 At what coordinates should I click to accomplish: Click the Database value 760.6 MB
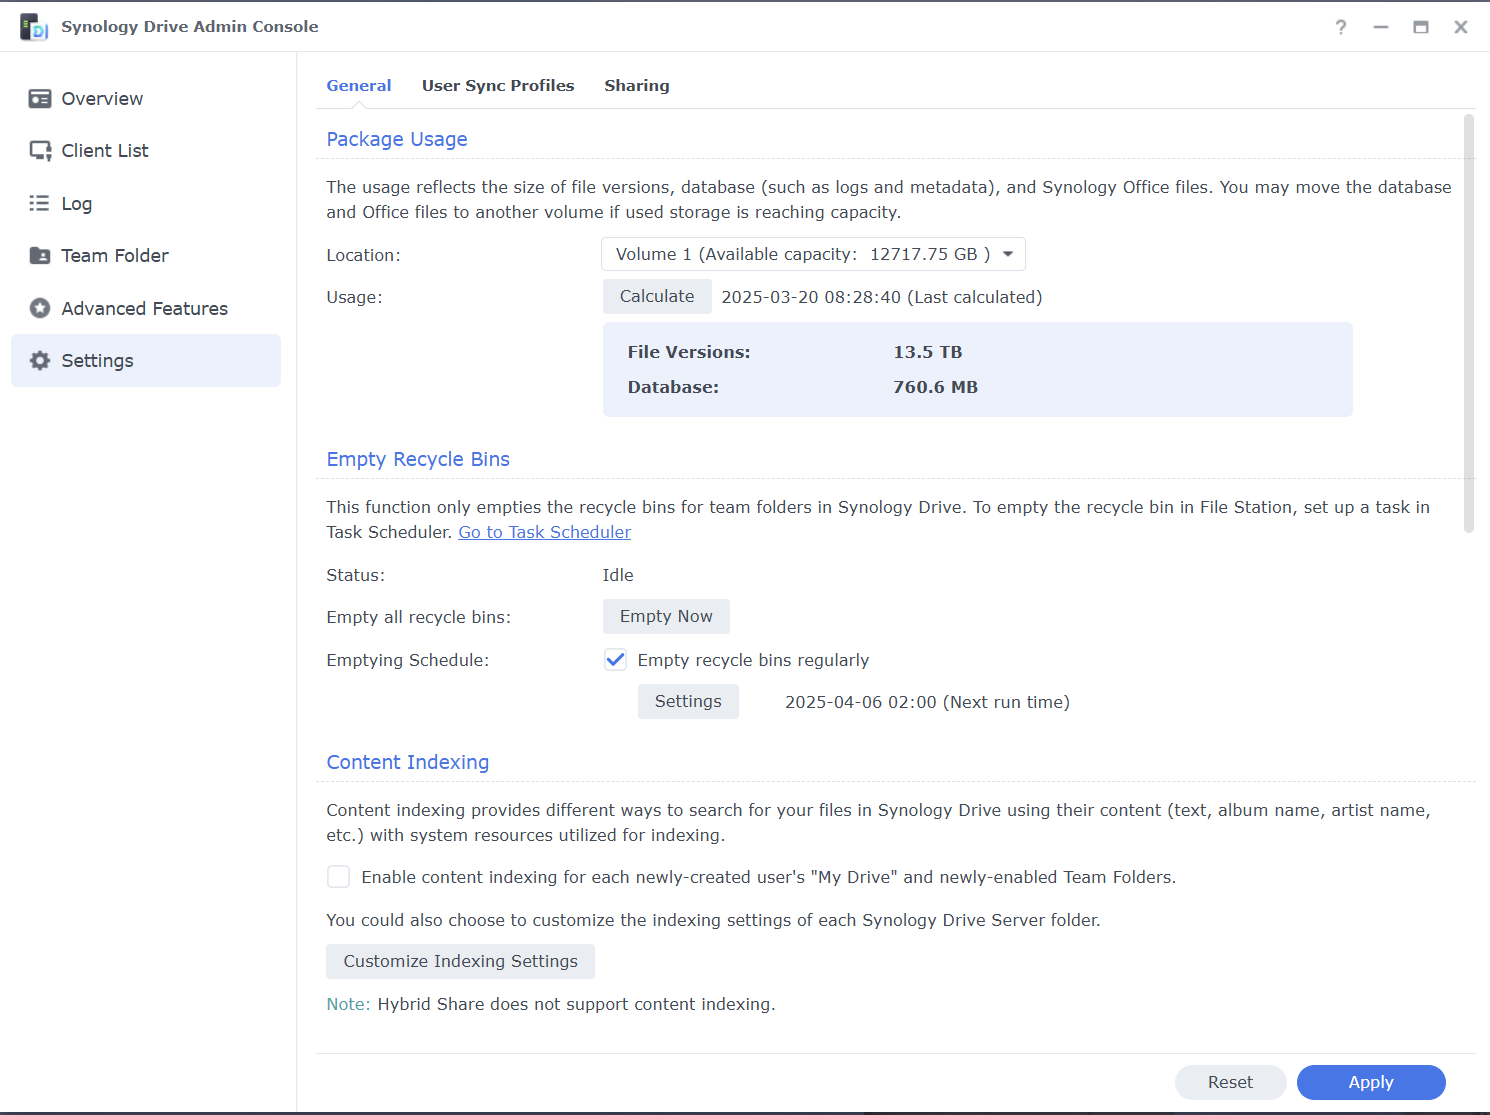[x=936, y=387]
